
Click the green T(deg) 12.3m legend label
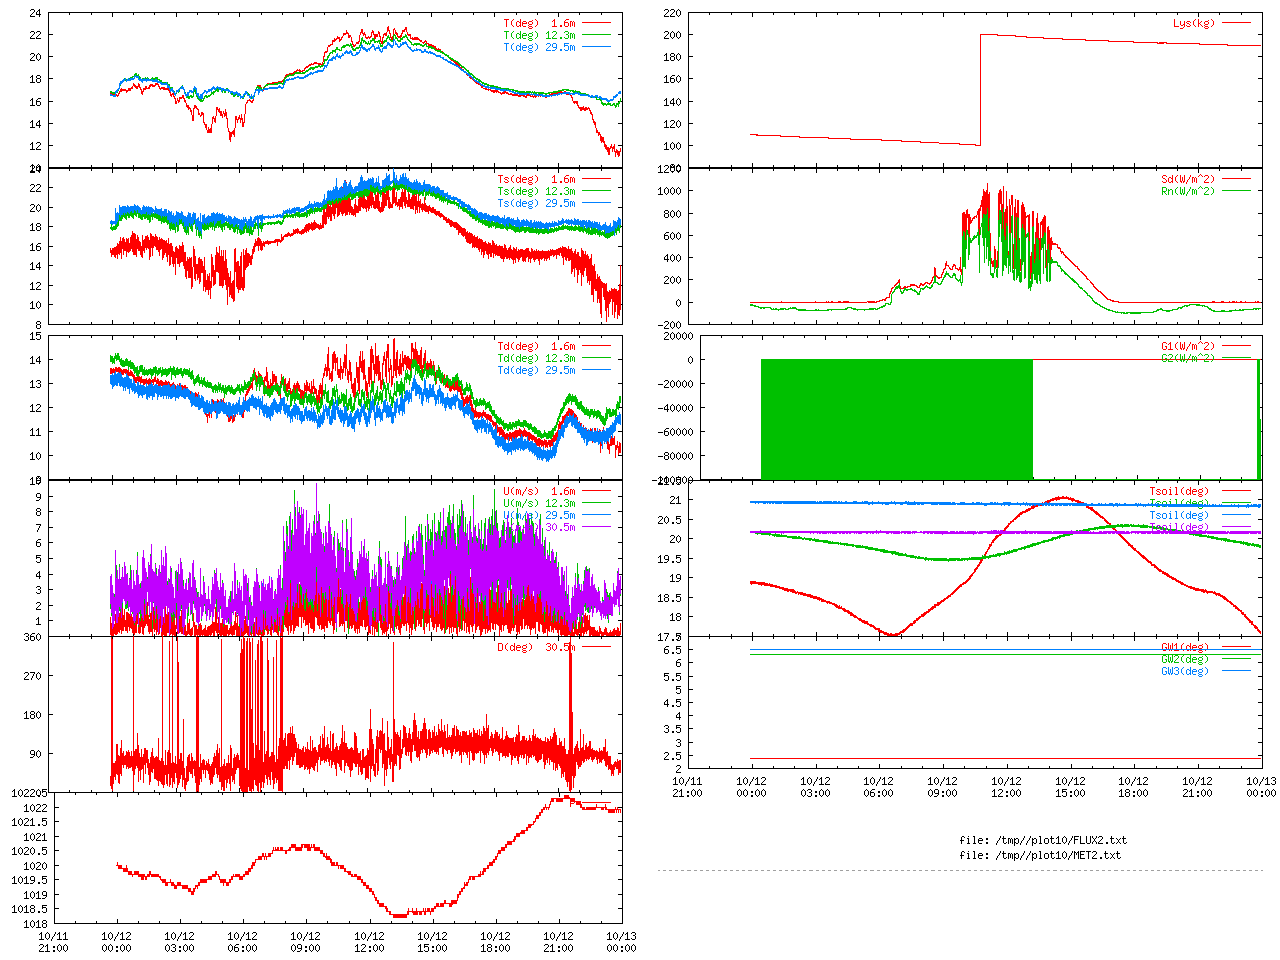point(539,35)
